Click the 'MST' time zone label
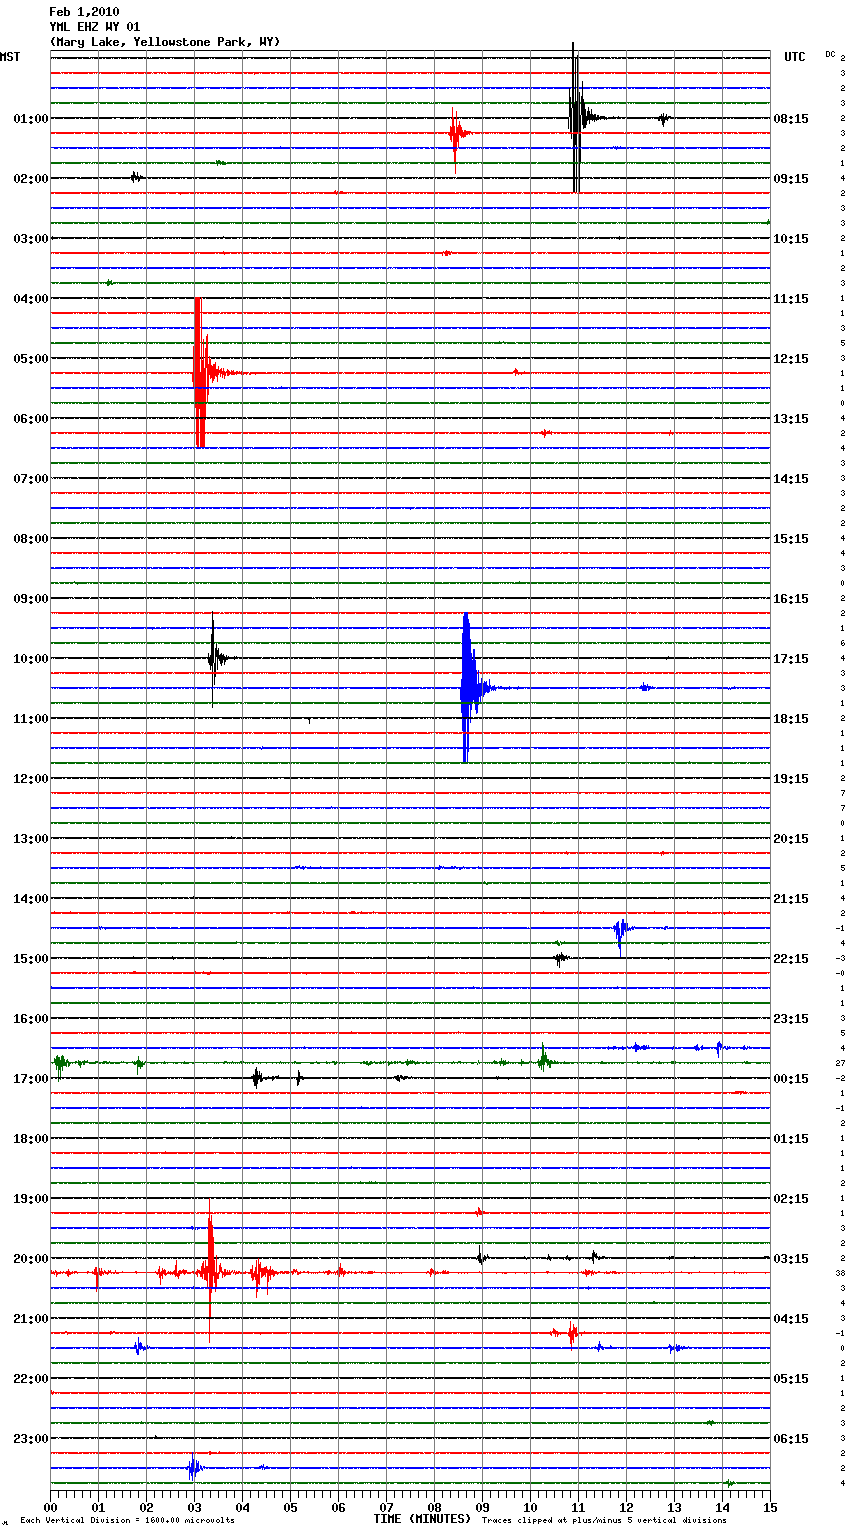 pyautogui.click(x=10, y=57)
